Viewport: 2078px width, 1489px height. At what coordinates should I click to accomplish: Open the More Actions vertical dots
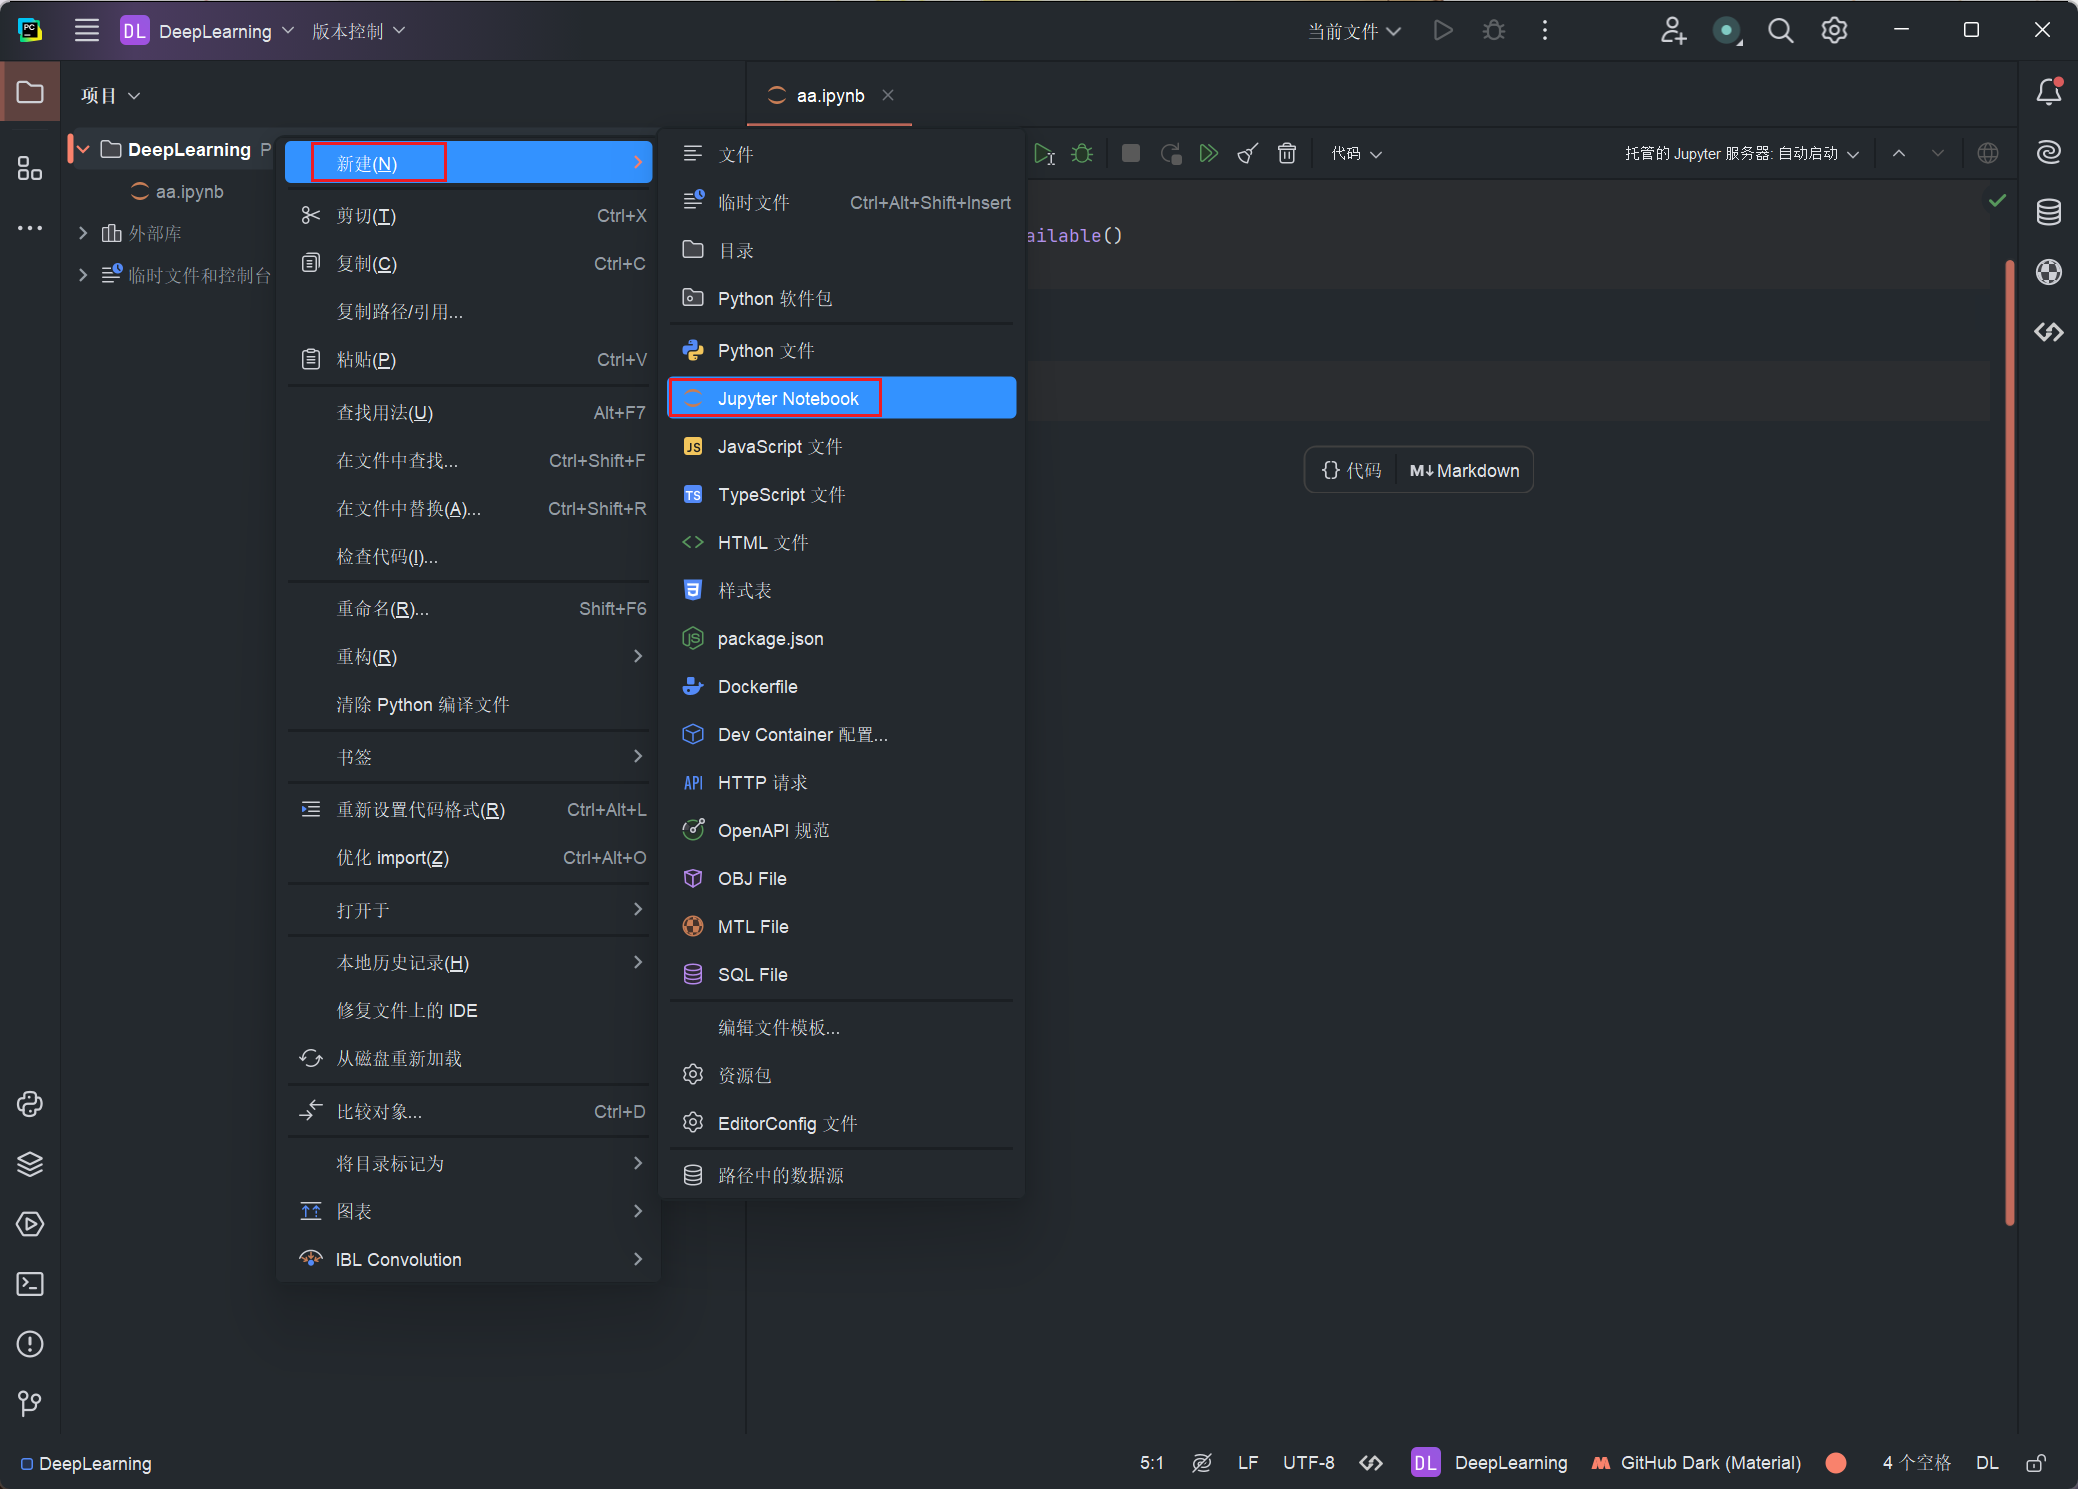point(1545,31)
